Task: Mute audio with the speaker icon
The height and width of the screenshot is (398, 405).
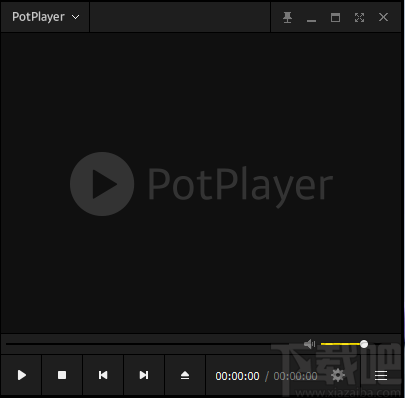Action: coord(309,344)
